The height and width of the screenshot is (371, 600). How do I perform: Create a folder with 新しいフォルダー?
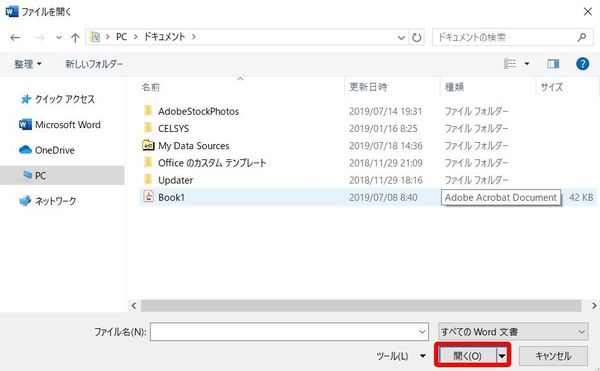[94, 64]
